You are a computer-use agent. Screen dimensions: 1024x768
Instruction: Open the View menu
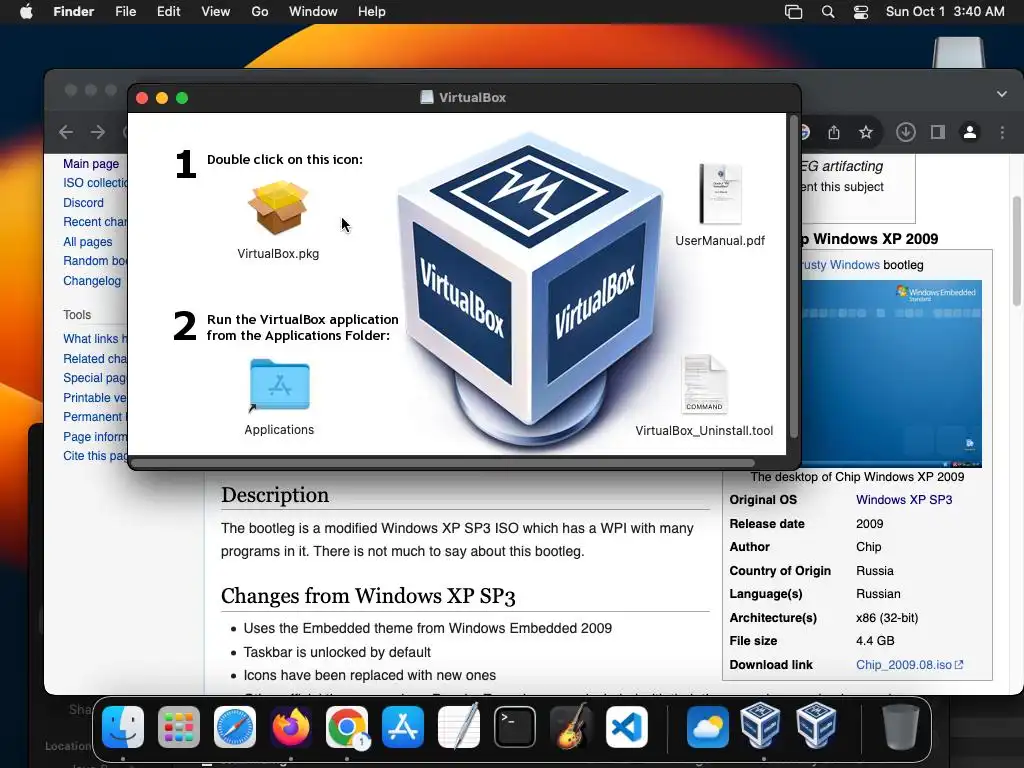(216, 12)
